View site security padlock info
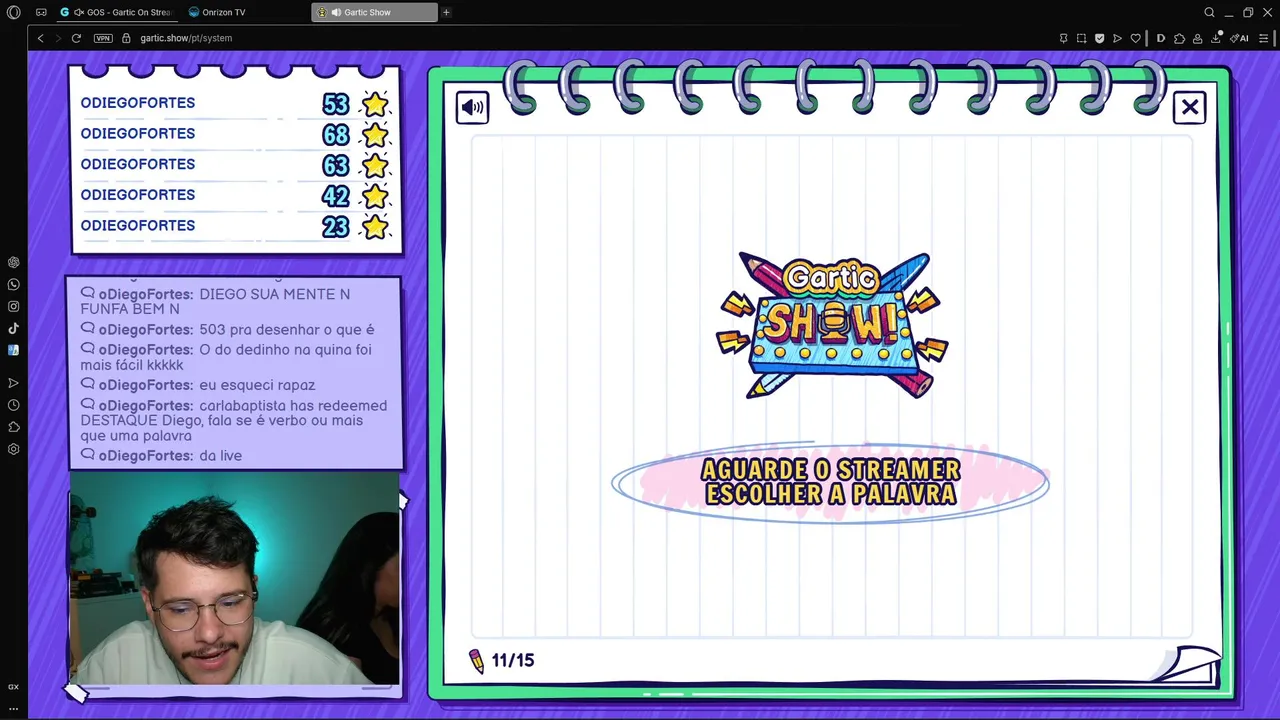 [x=126, y=38]
